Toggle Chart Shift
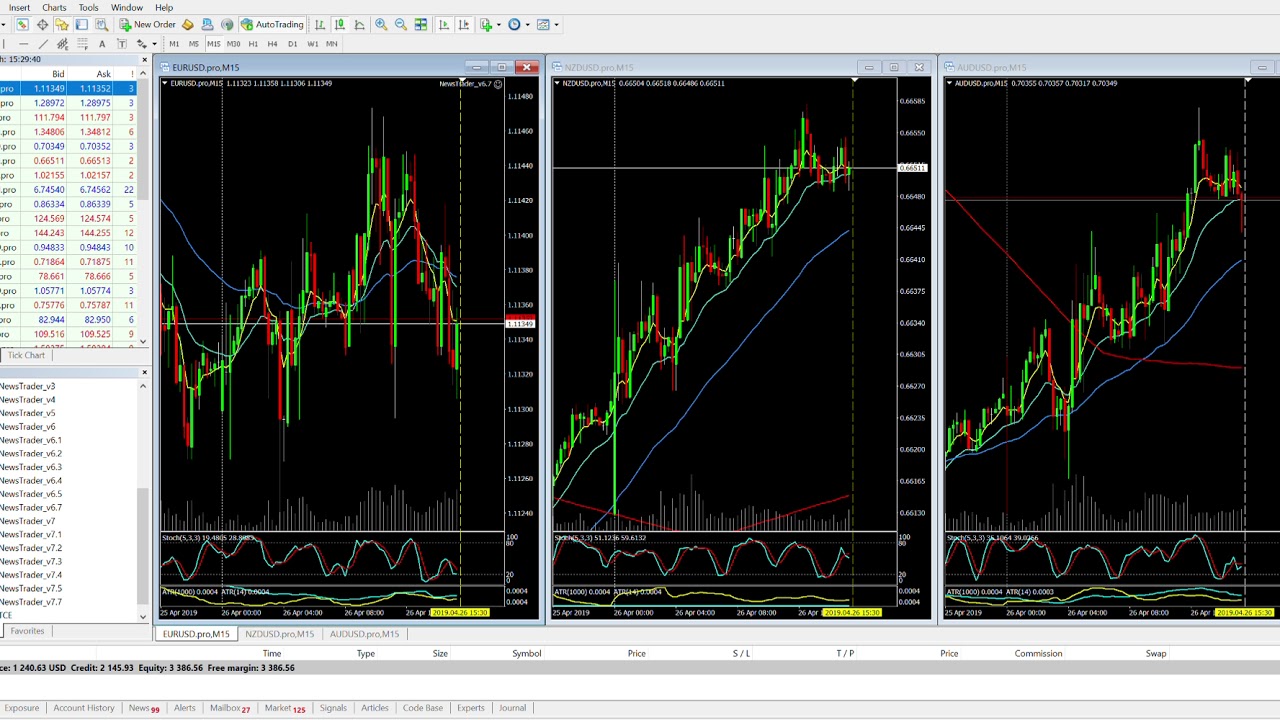The width and height of the screenshot is (1280, 720). [x=464, y=24]
